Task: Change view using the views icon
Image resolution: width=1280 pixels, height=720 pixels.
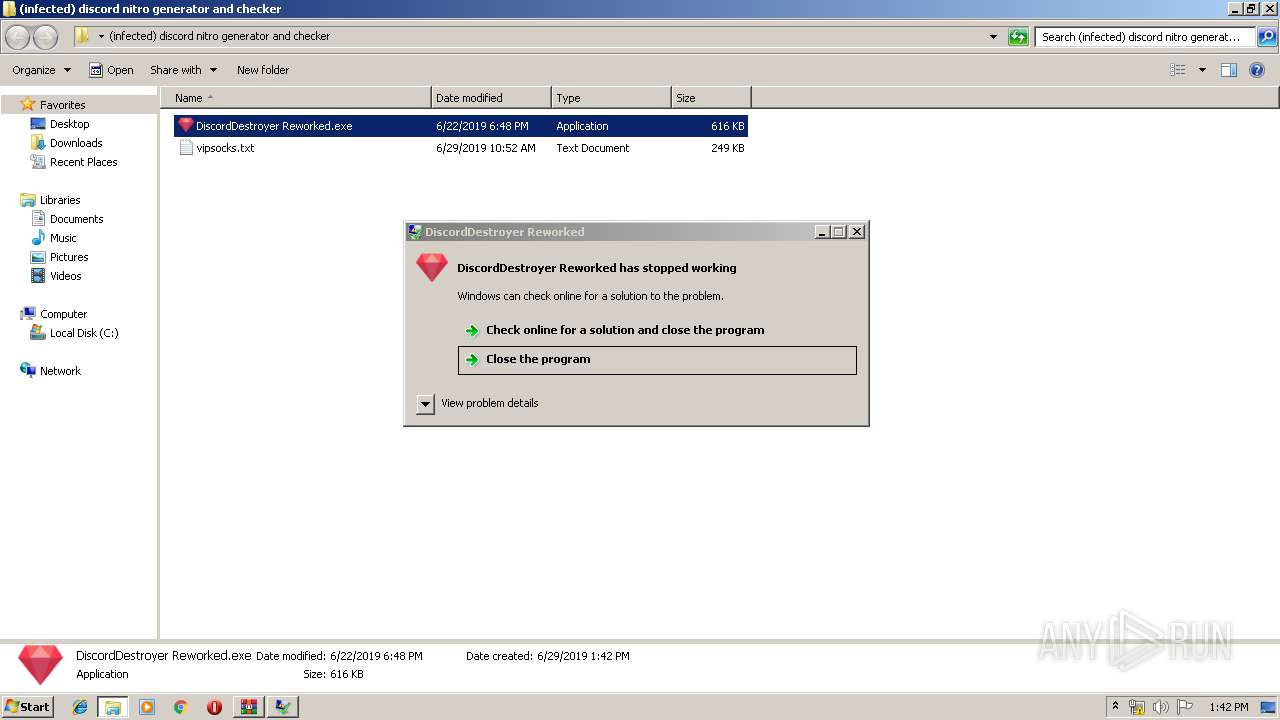Action: click(x=1178, y=70)
